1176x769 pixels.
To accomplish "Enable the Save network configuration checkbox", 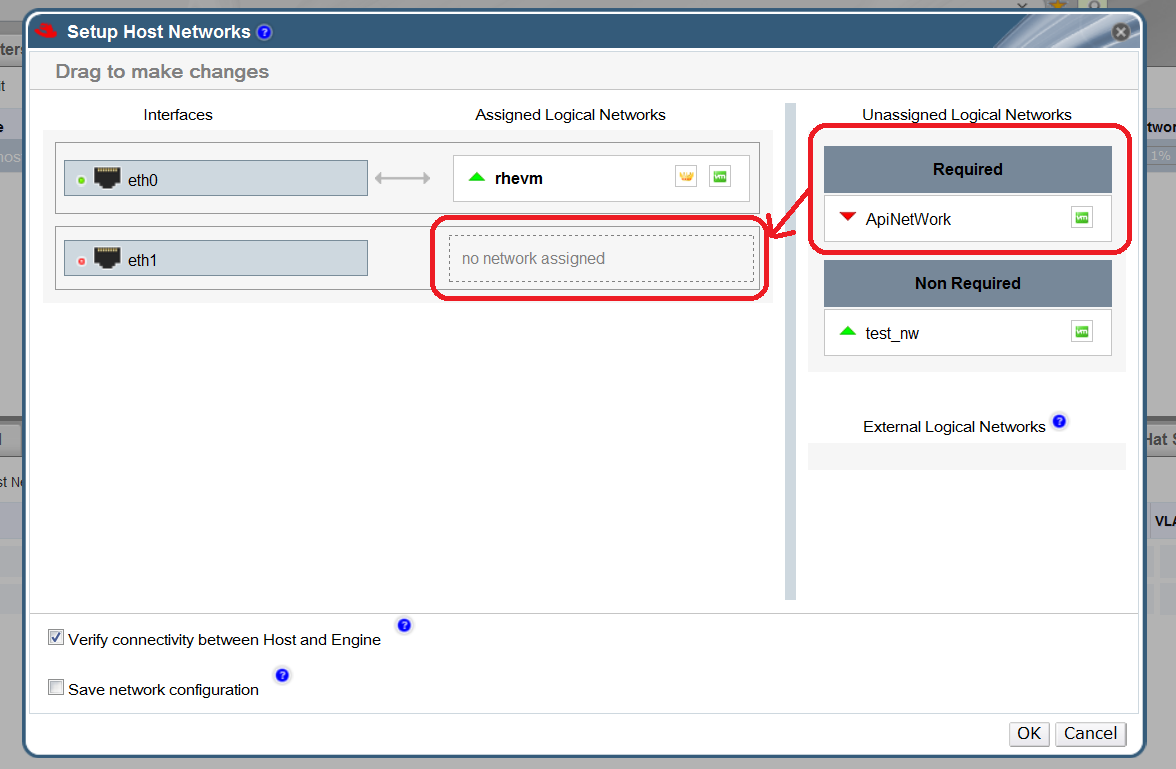I will click(56, 688).
